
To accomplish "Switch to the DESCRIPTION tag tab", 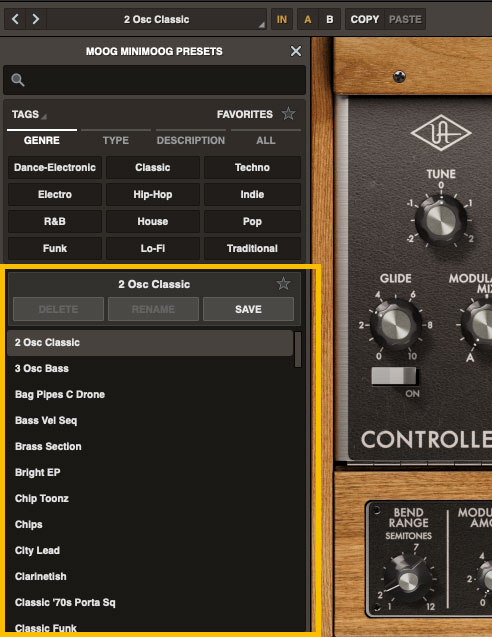I will (x=191, y=140).
